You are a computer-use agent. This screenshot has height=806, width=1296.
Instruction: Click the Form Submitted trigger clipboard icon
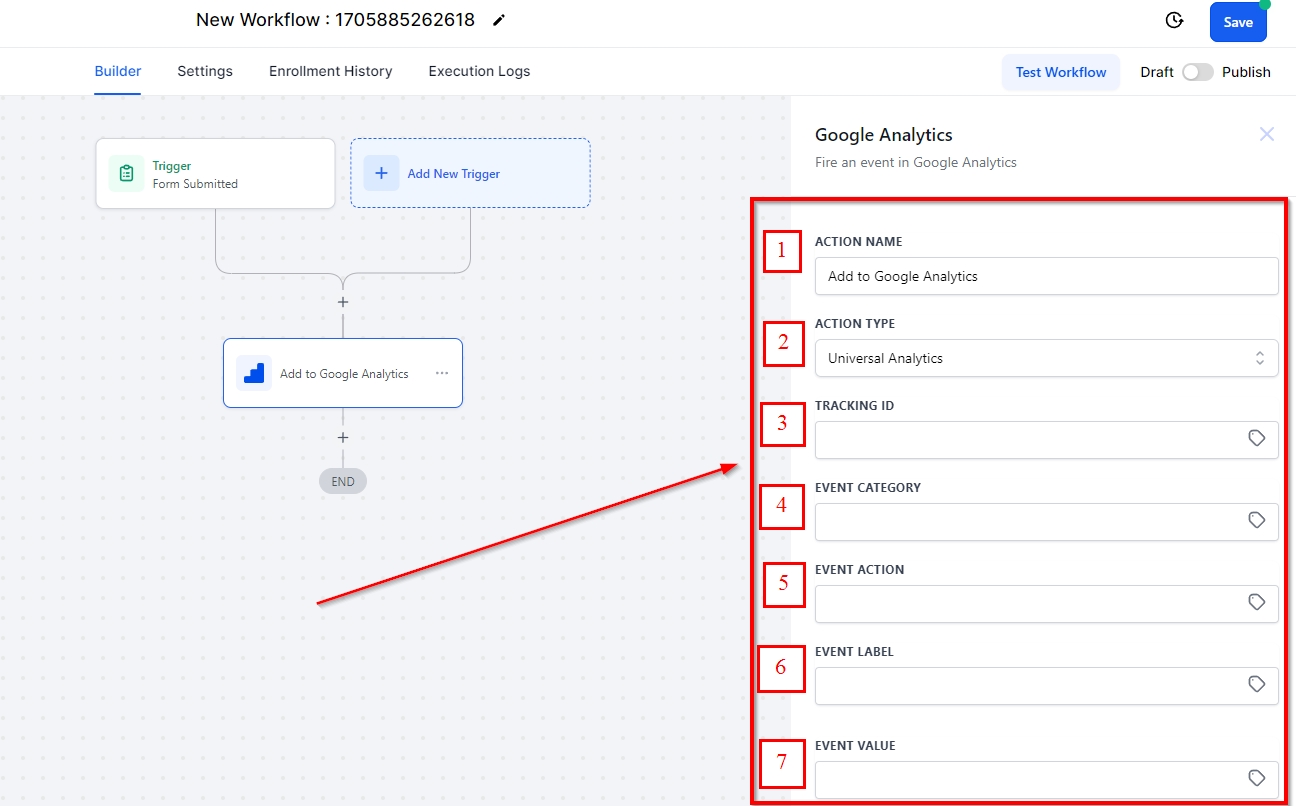point(126,174)
